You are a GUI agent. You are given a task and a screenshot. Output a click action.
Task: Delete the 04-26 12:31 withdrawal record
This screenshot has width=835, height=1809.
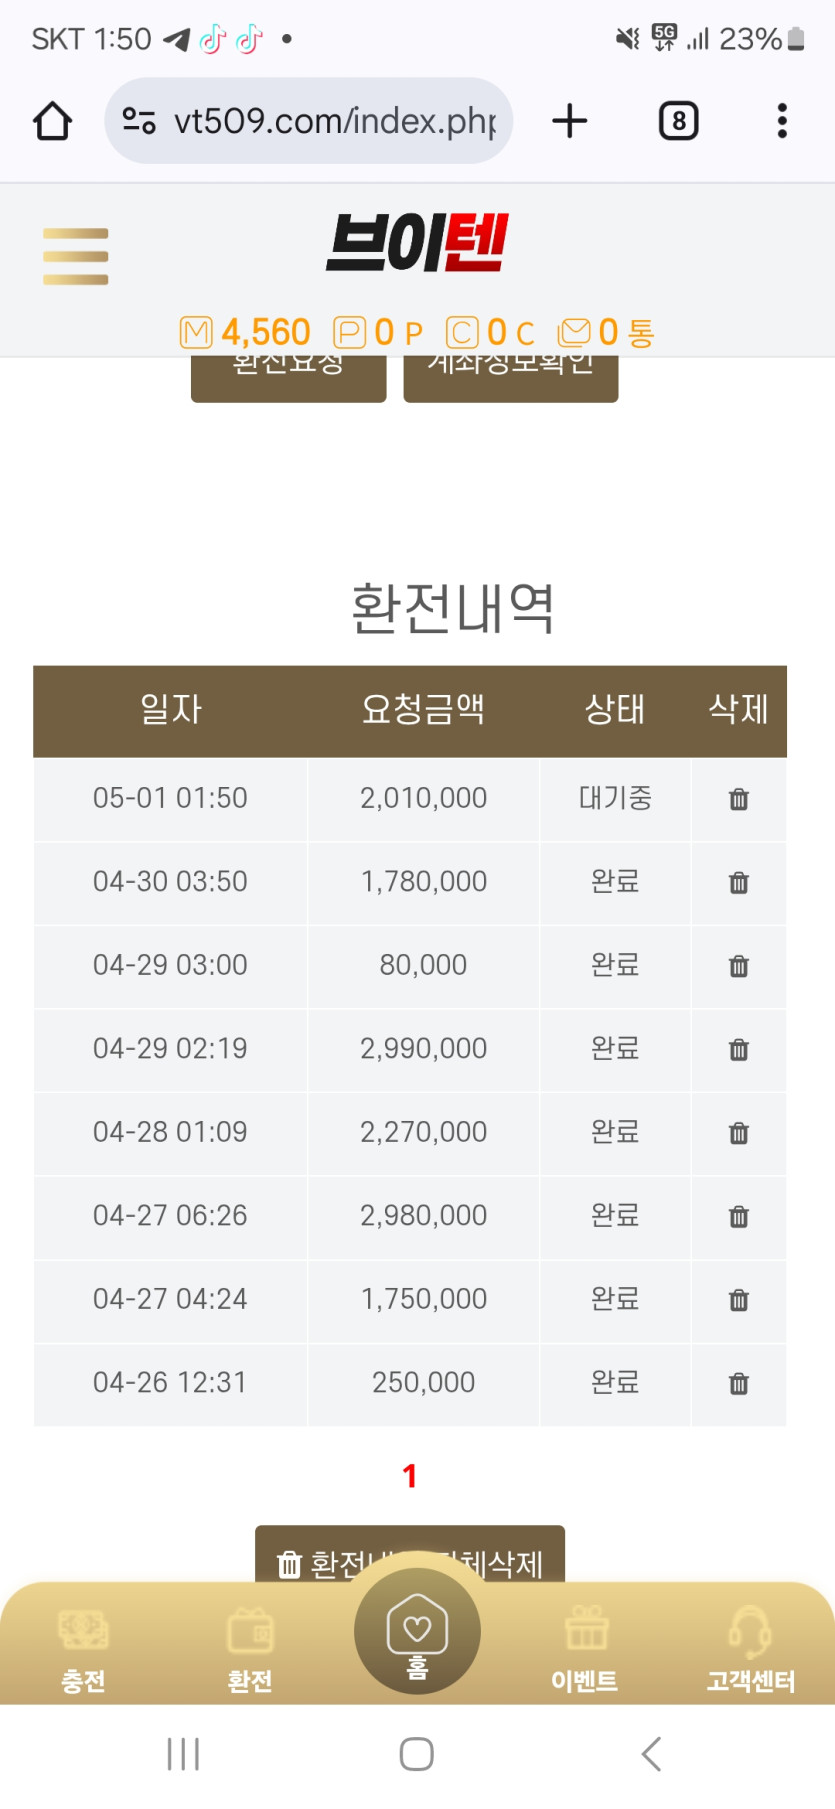point(738,1384)
